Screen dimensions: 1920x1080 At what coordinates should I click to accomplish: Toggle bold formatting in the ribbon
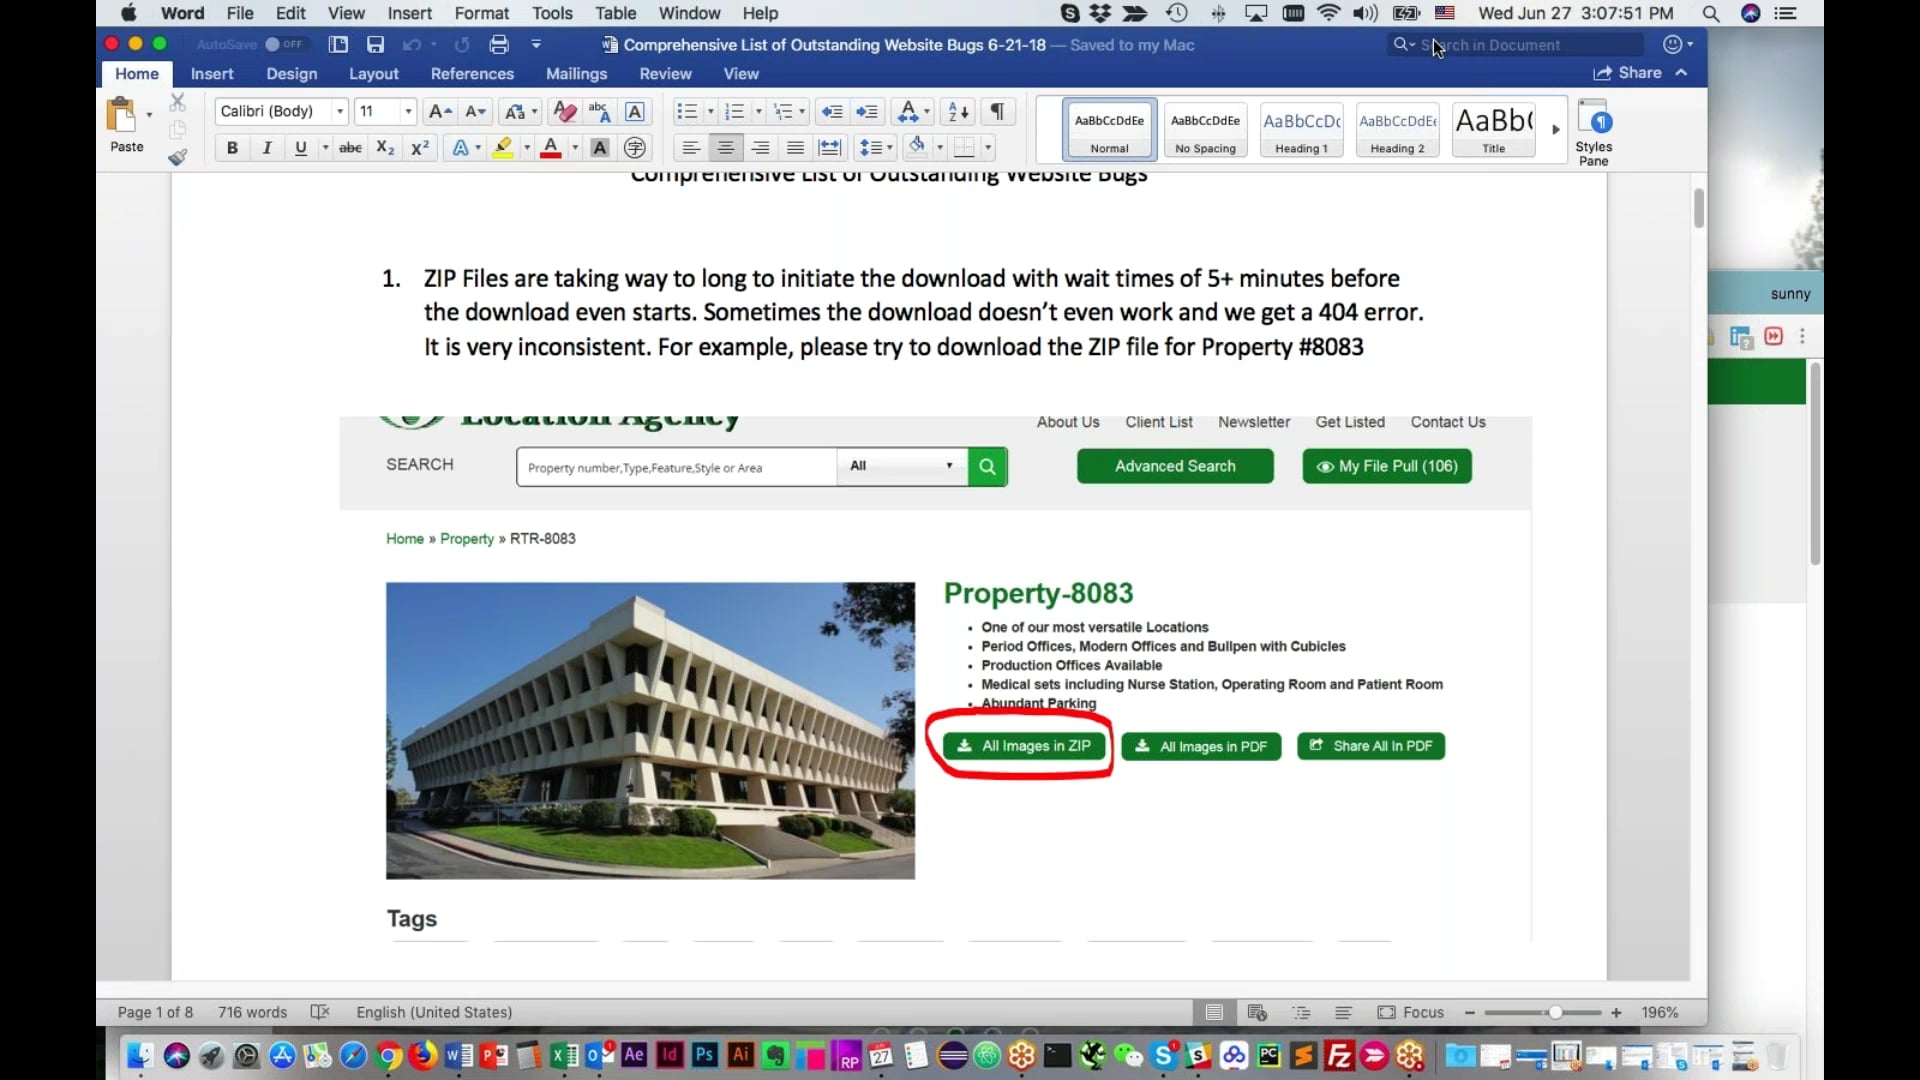pyautogui.click(x=232, y=147)
